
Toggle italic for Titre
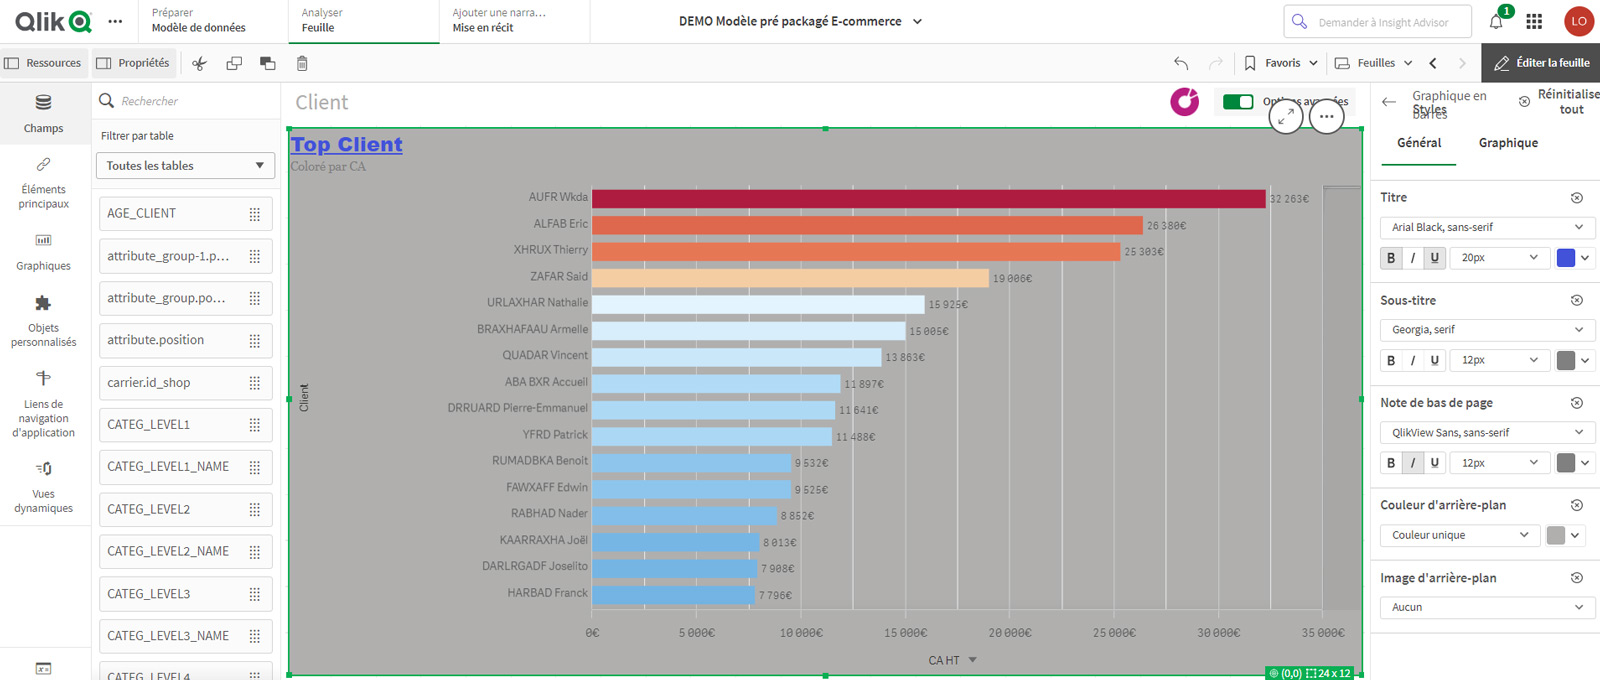pyautogui.click(x=1413, y=258)
